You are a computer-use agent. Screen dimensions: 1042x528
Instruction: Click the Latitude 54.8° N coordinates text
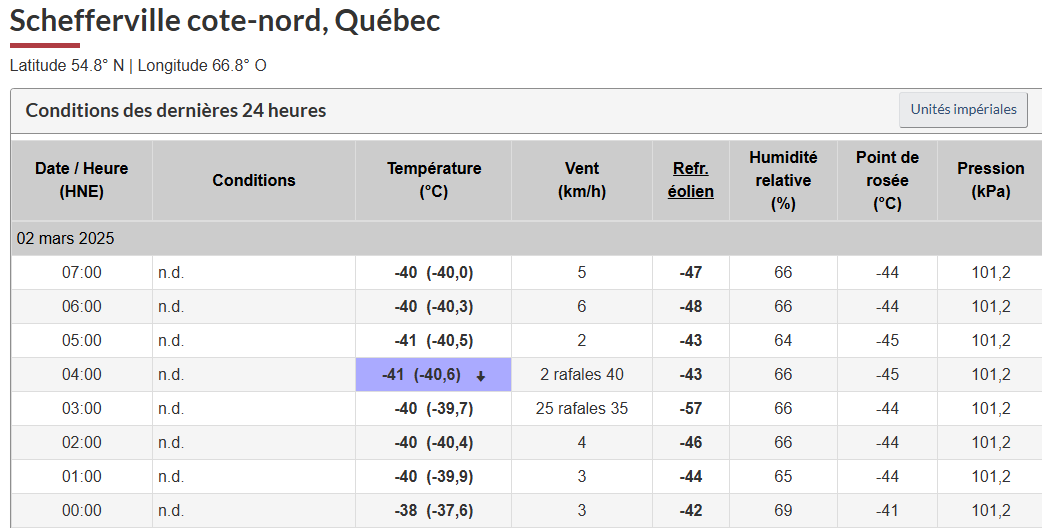tap(67, 66)
